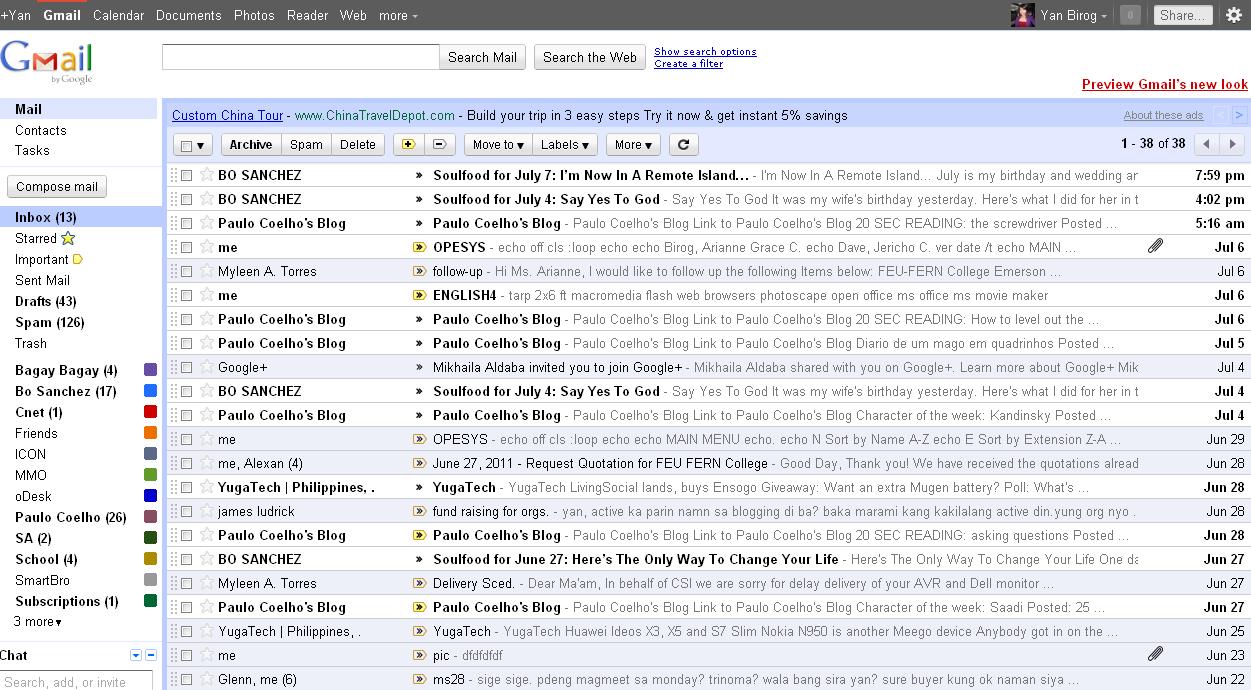Click the star icon beside Starred
This screenshot has height=690, width=1251.
pos(68,238)
